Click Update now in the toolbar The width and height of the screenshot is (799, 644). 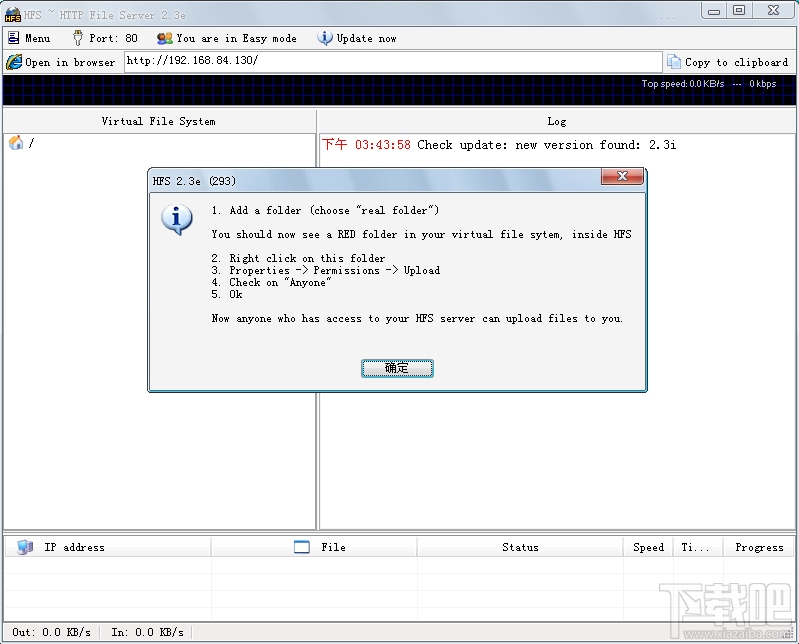pyautogui.click(x=357, y=38)
